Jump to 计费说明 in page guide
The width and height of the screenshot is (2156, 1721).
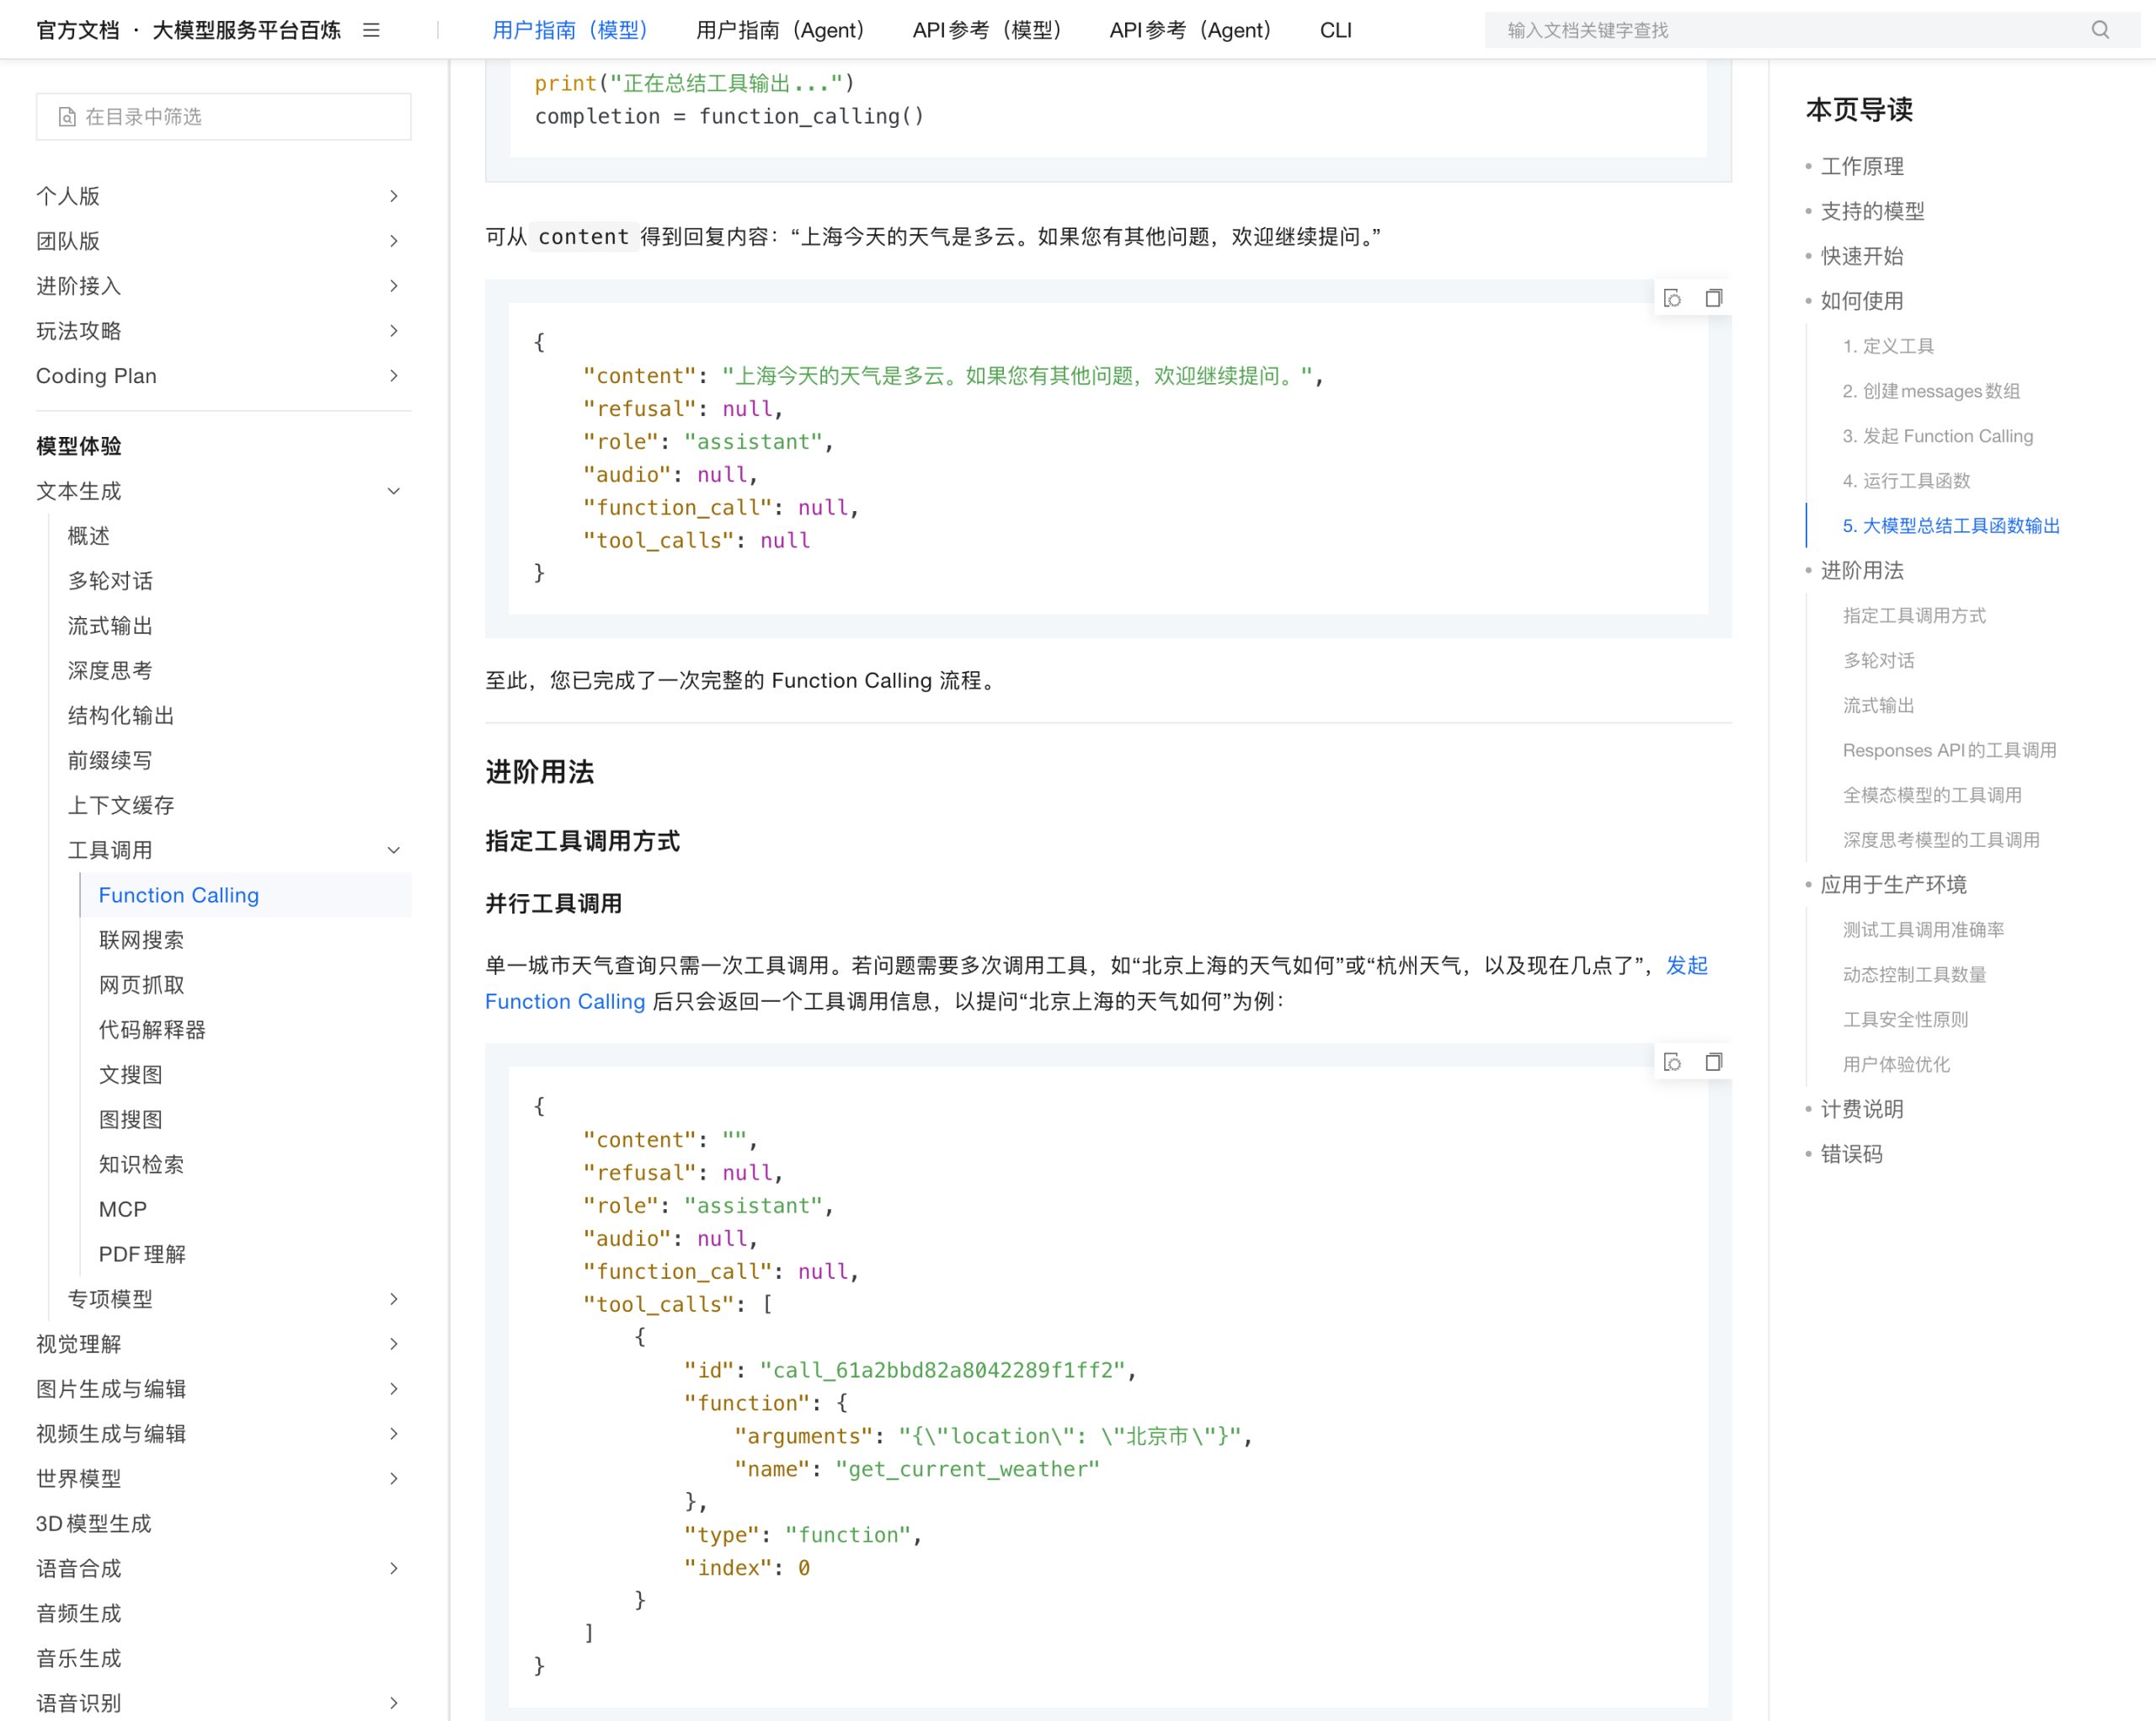(x=1862, y=1109)
